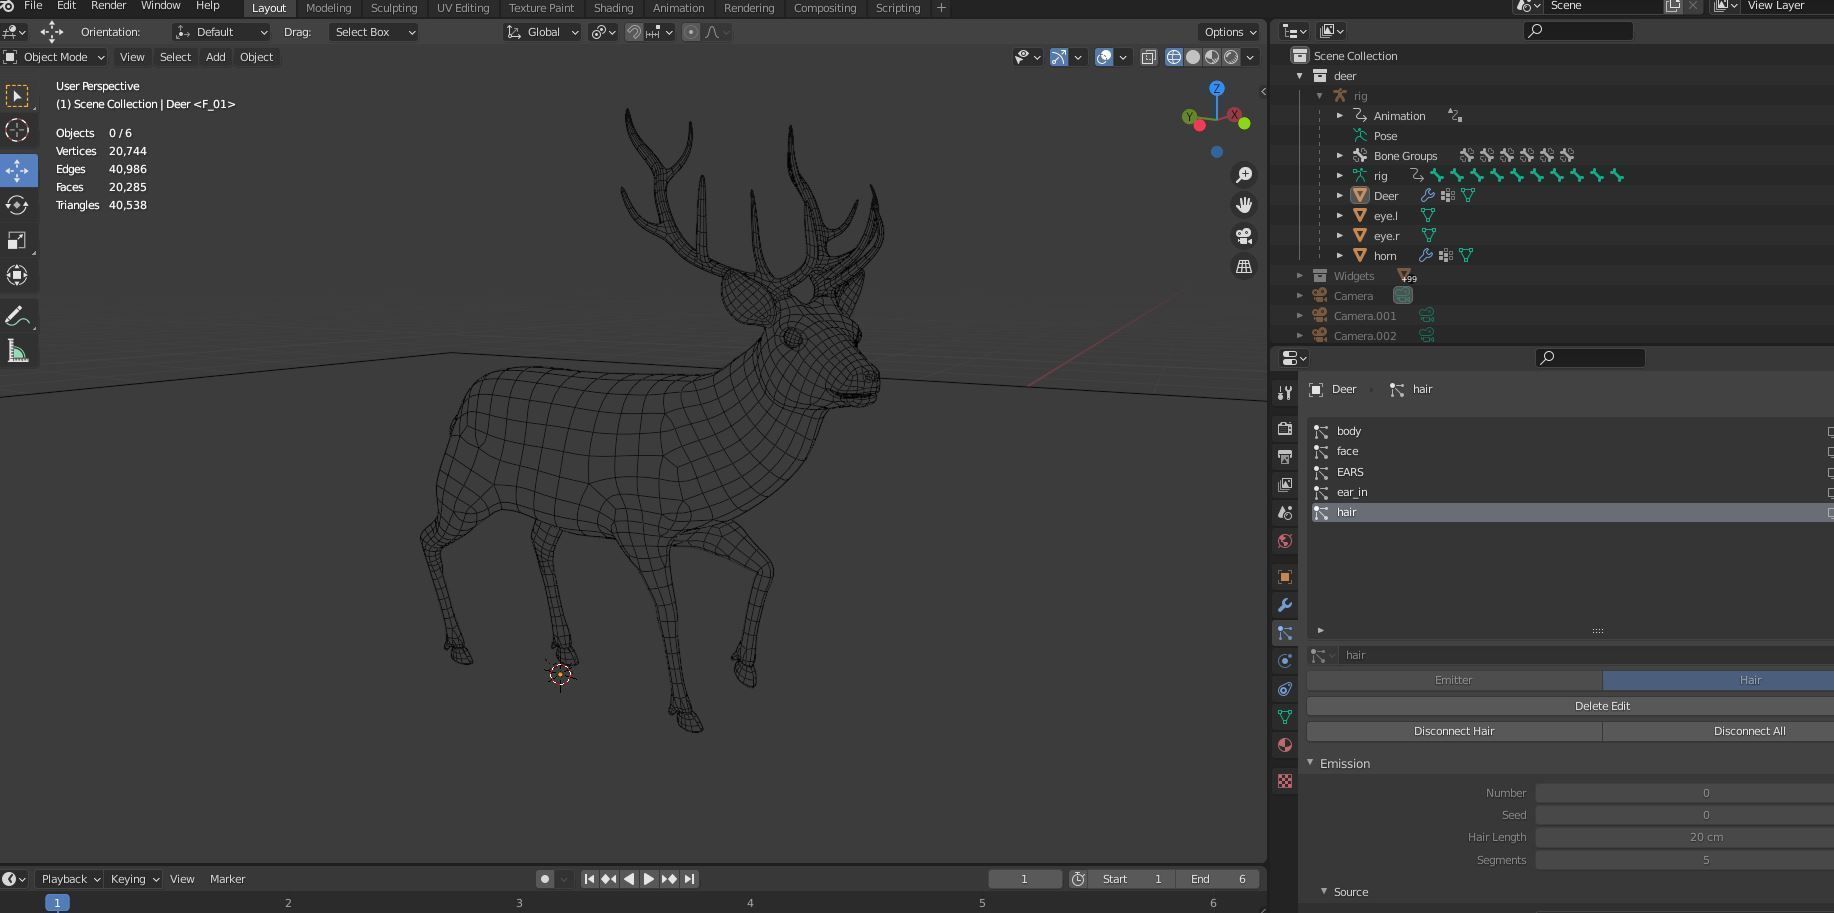
Task: Activate the Scale tool
Action: tap(17, 240)
